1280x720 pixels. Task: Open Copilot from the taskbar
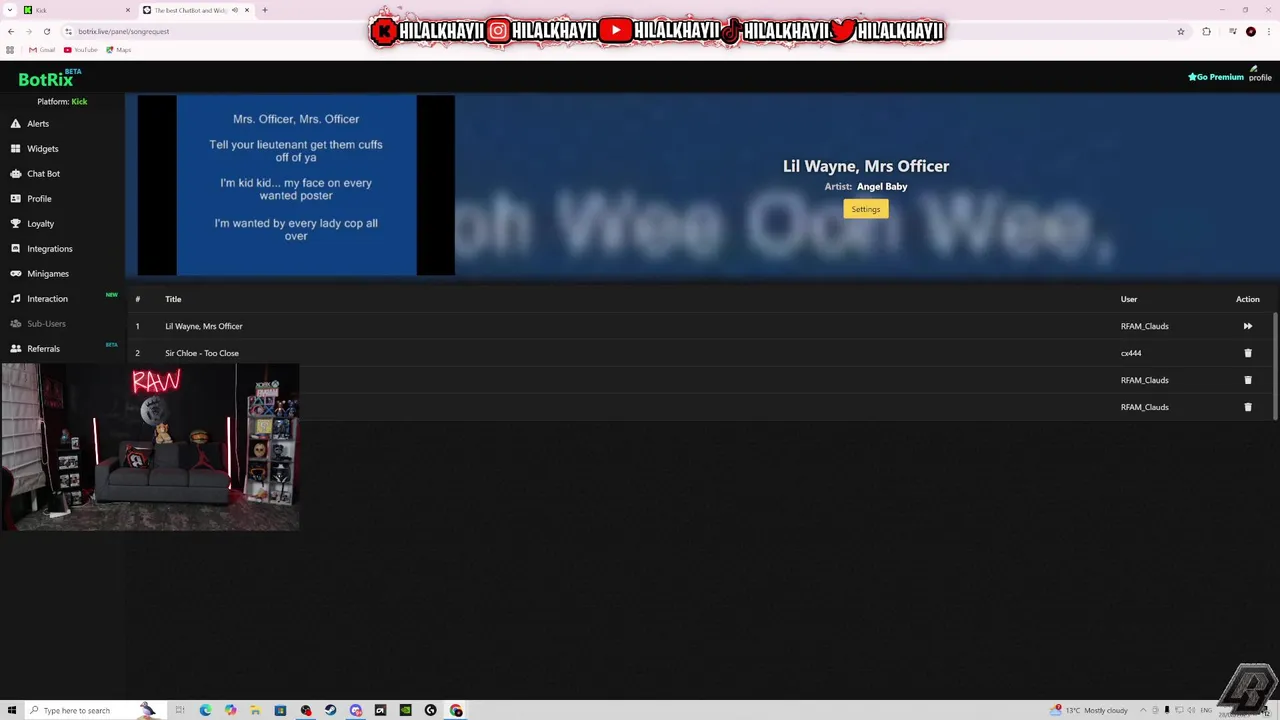point(230,710)
